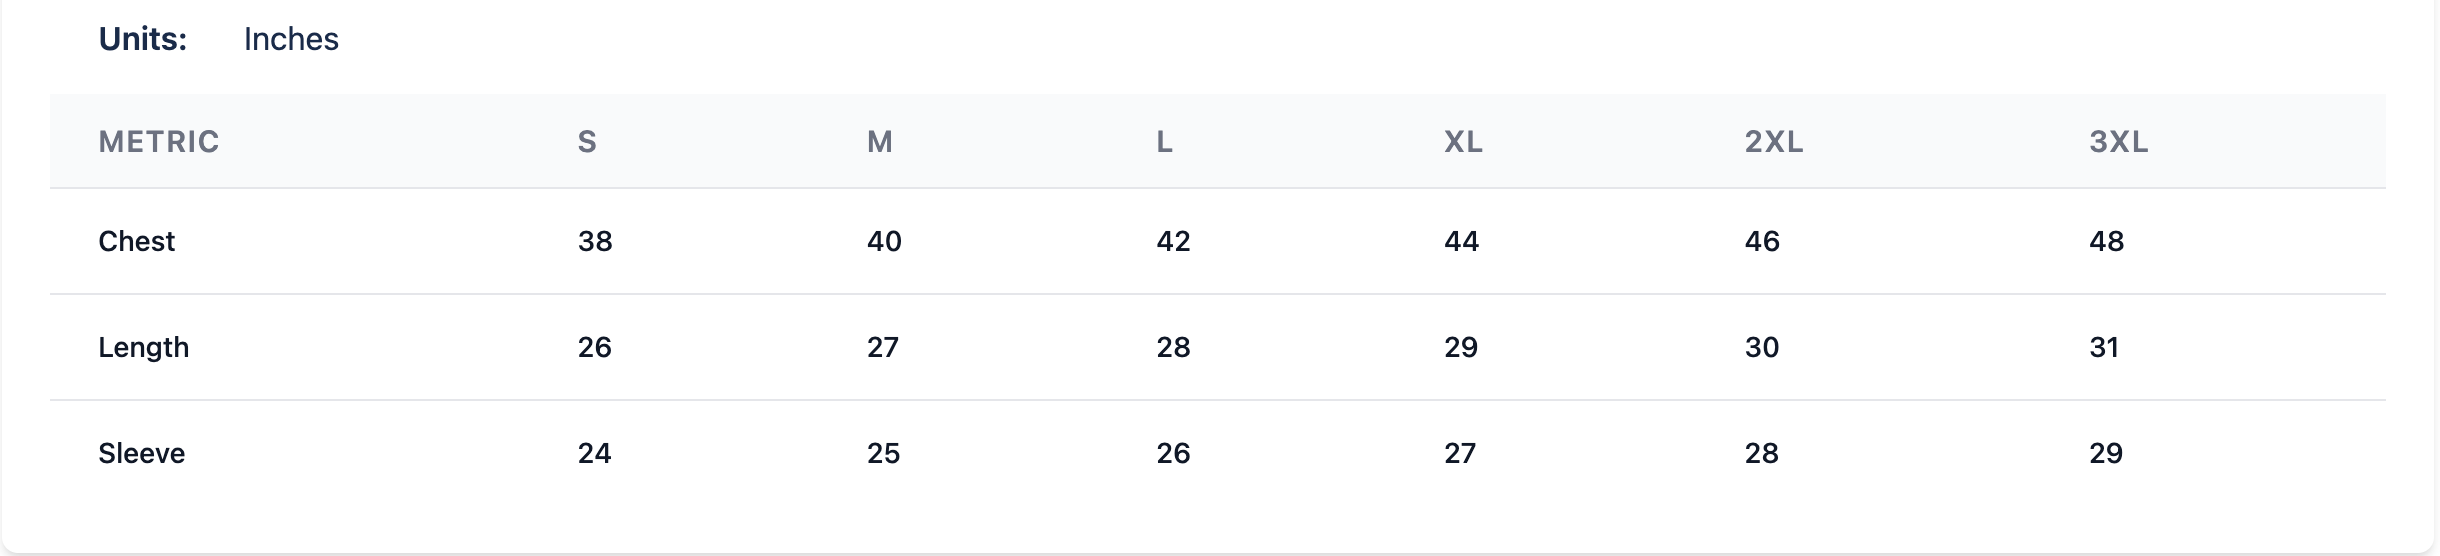Viewport: 2440px width, 556px height.
Task: Select the Sleeve value for size S
Action: coord(594,454)
